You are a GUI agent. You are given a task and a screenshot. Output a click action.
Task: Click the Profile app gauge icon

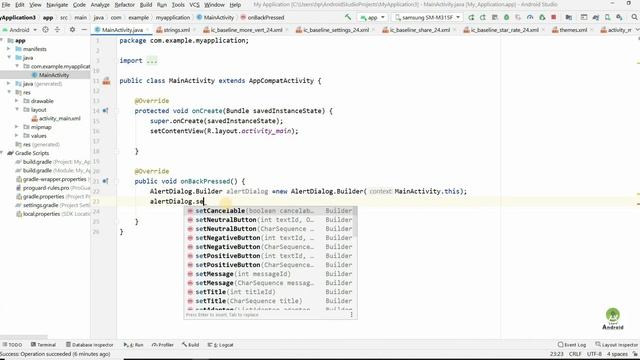coord(530,18)
